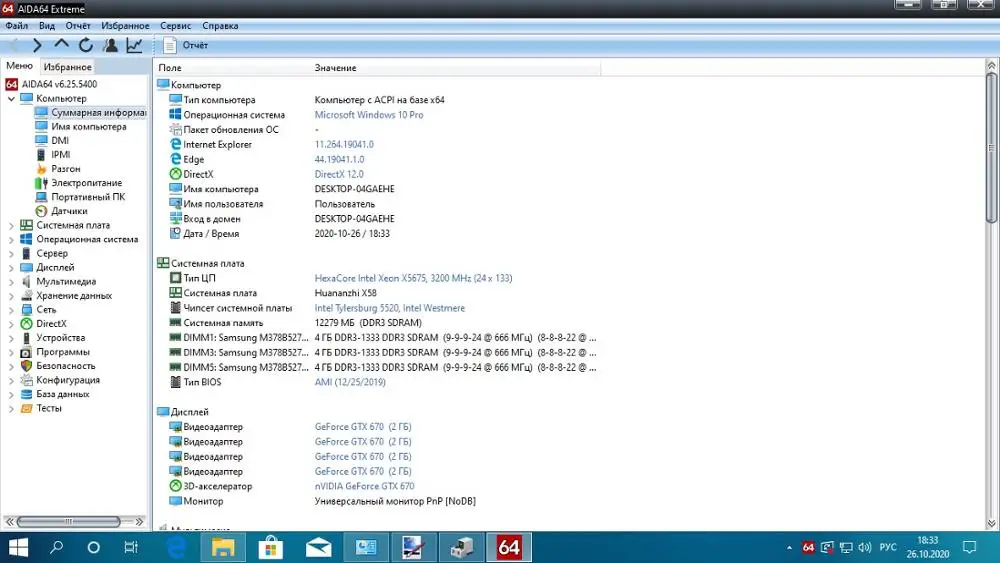Open the Windows Start button

(18, 547)
